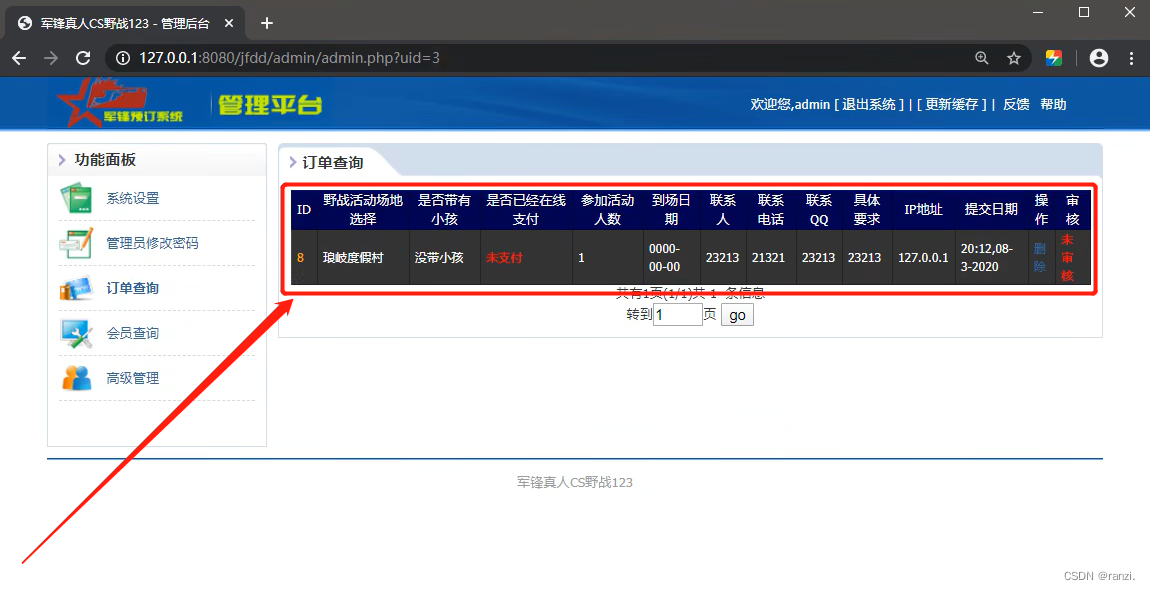This screenshot has width=1150, height=590.
Task: Click the IP地址 column header
Action: tap(923, 209)
